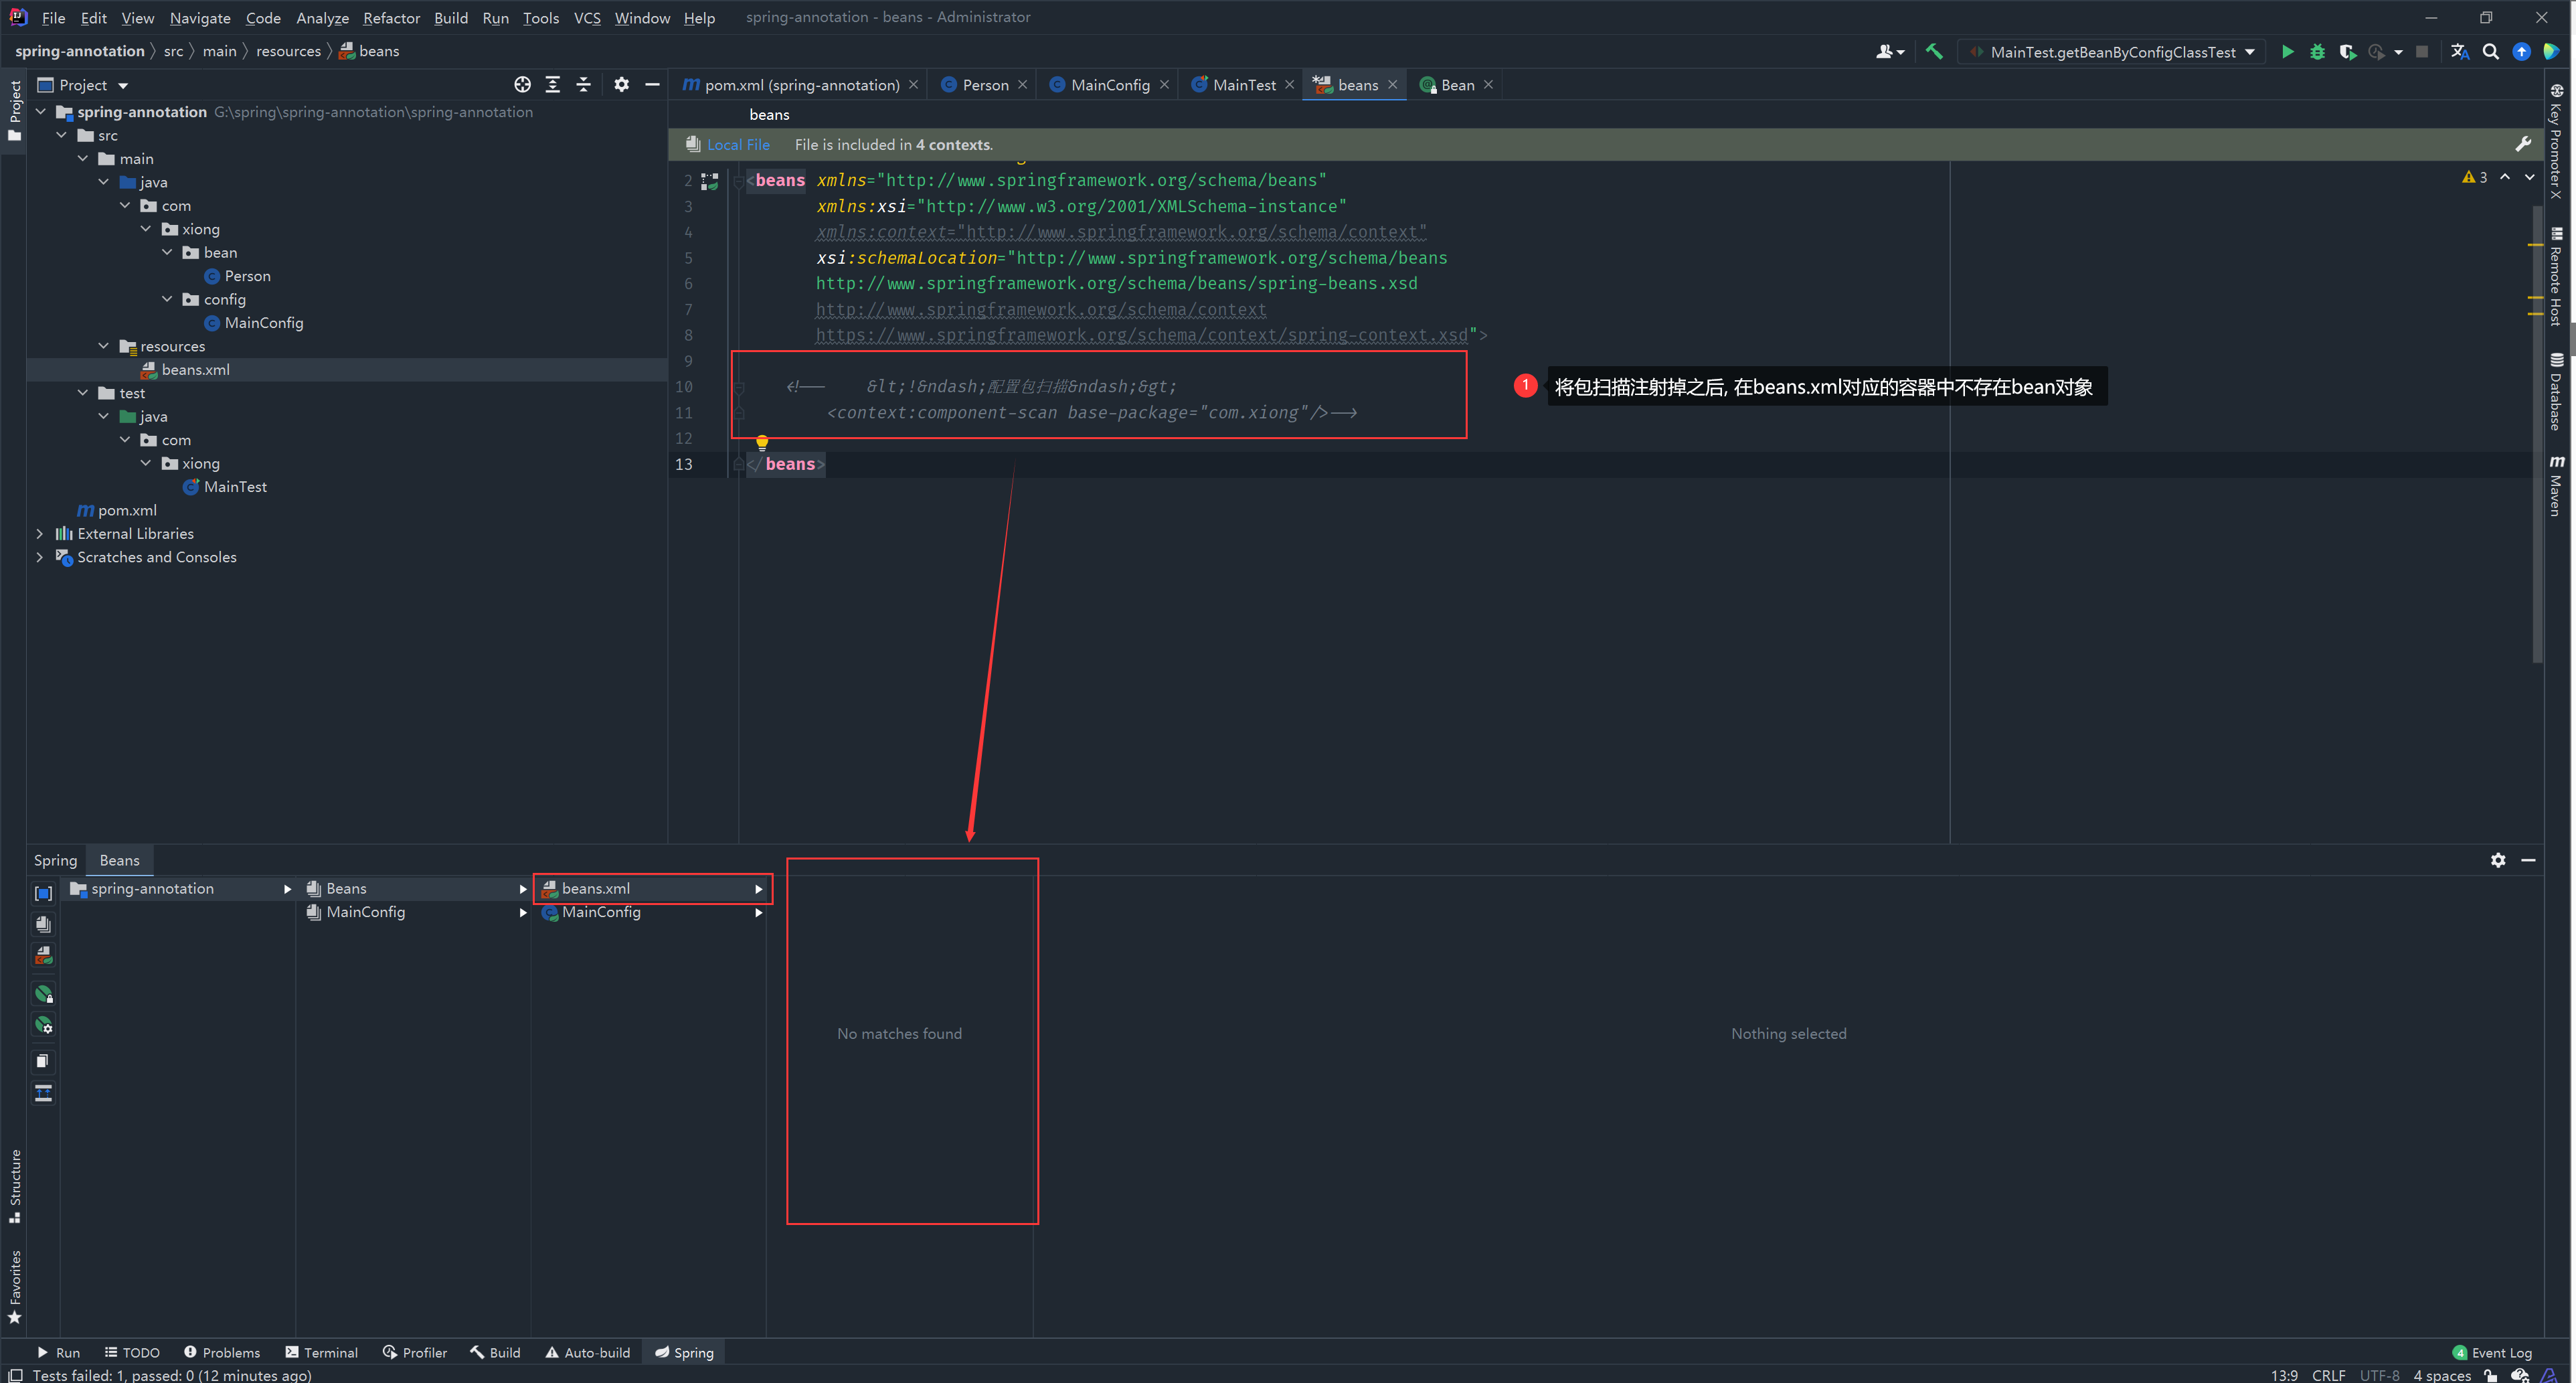Expand External Libraries node

pos(40,534)
